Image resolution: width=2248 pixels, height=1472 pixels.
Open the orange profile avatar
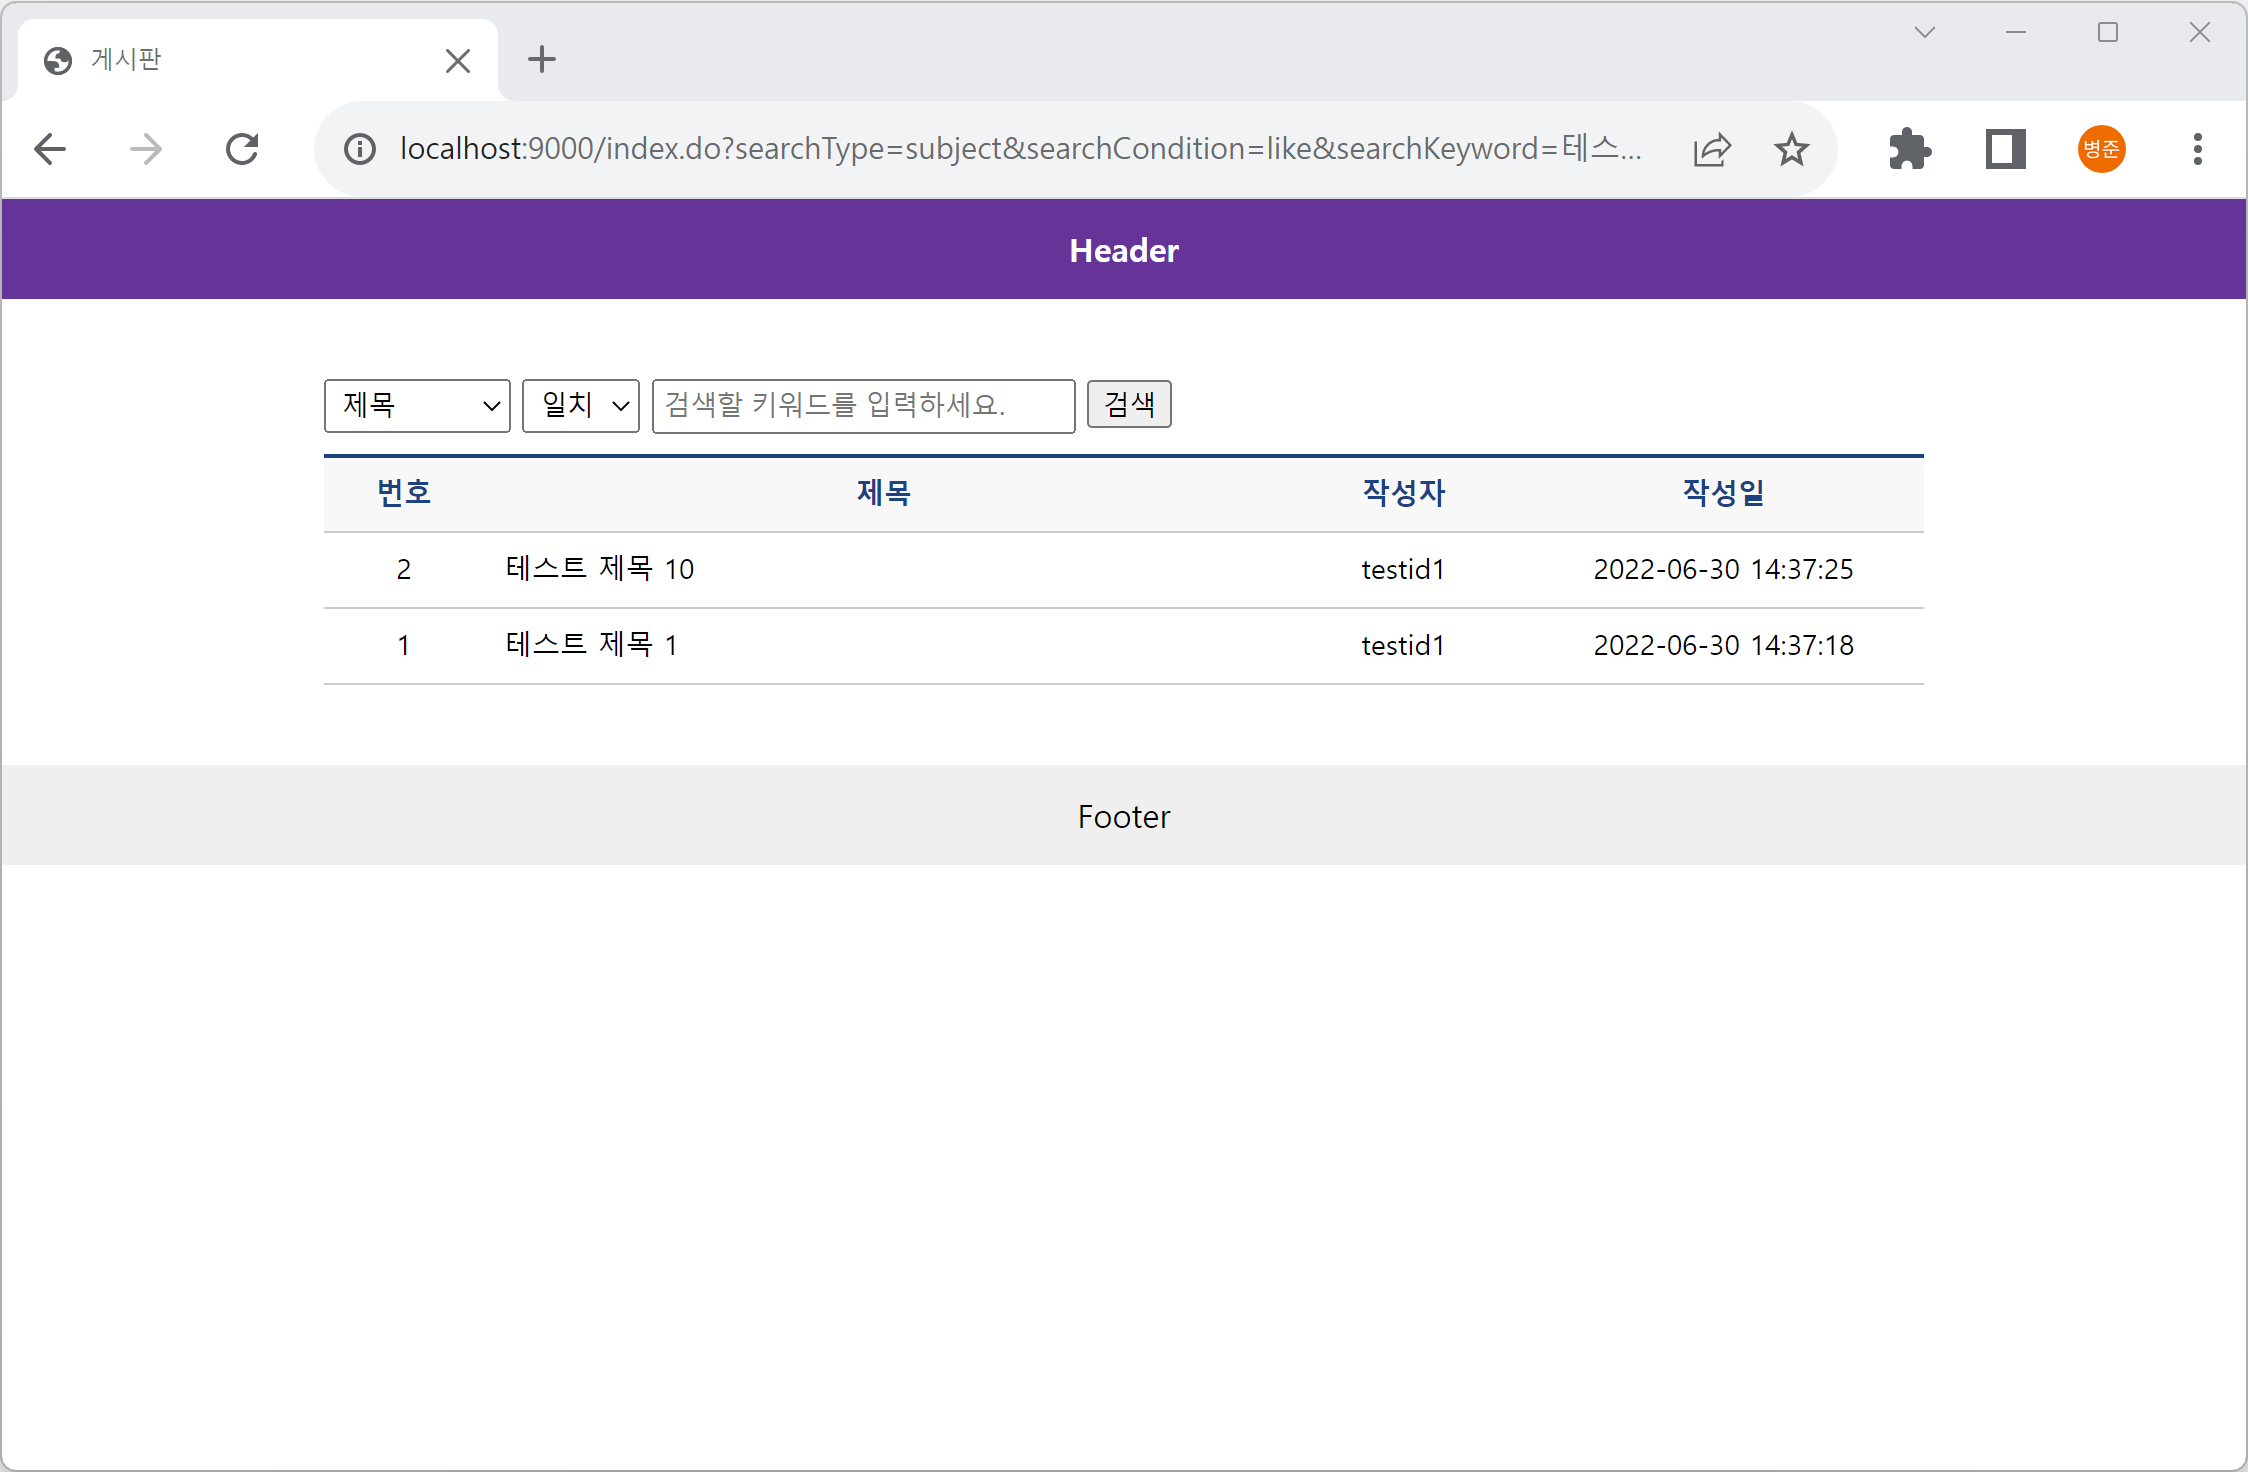(x=2101, y=150)
